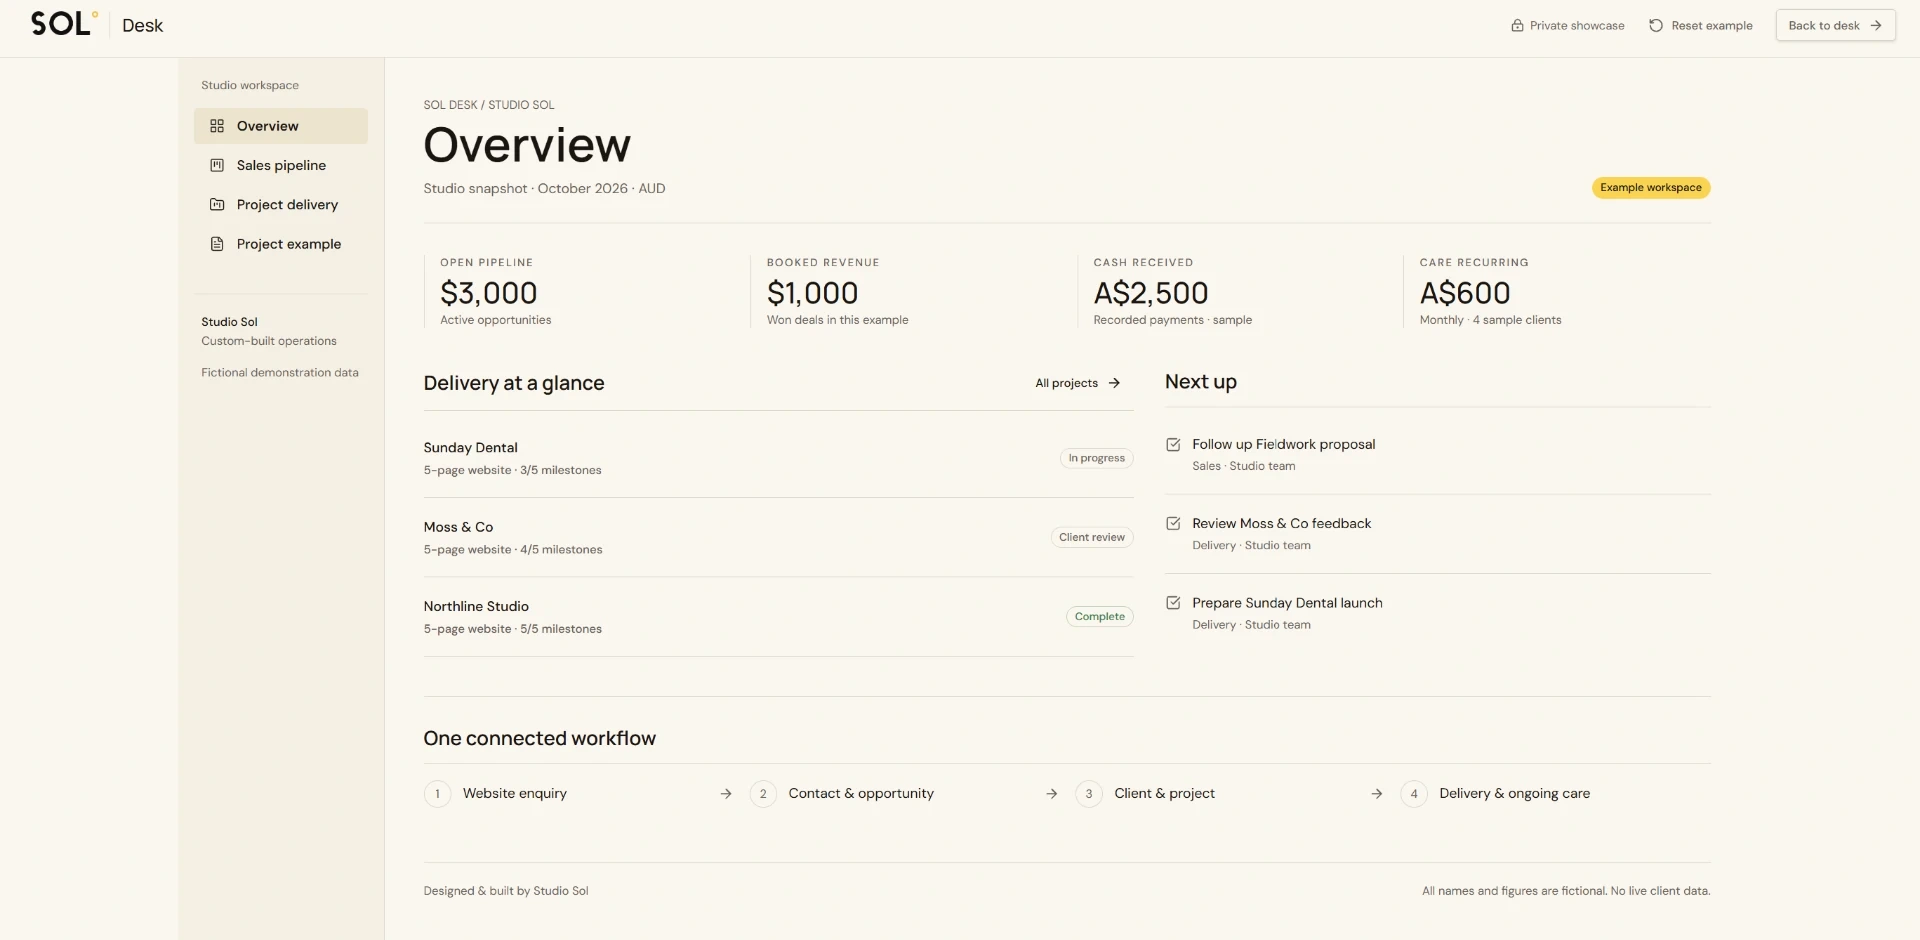Open the Northline Studio project row
This screenshot has width=1920, height=940.
[x=778, y=617]
